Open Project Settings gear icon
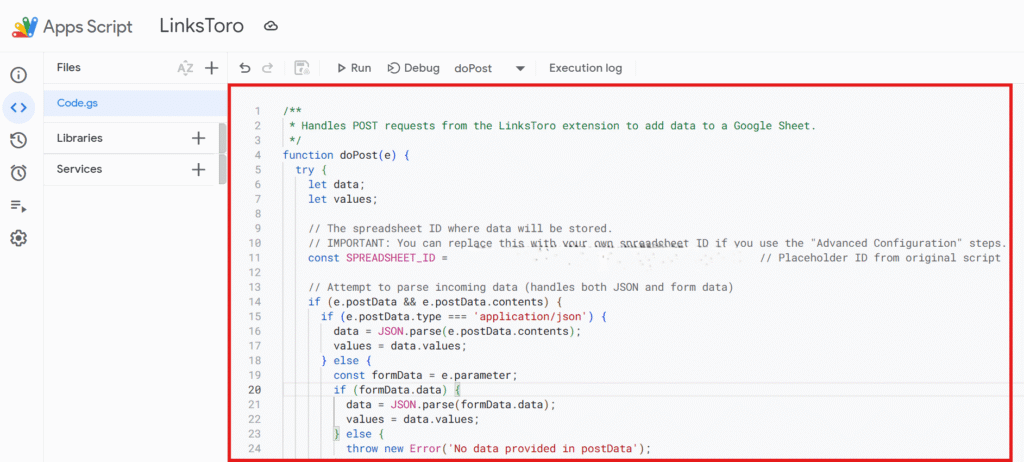Viewport: 1024px width, 462px height. pyautogui.click(x=18, y=238)
